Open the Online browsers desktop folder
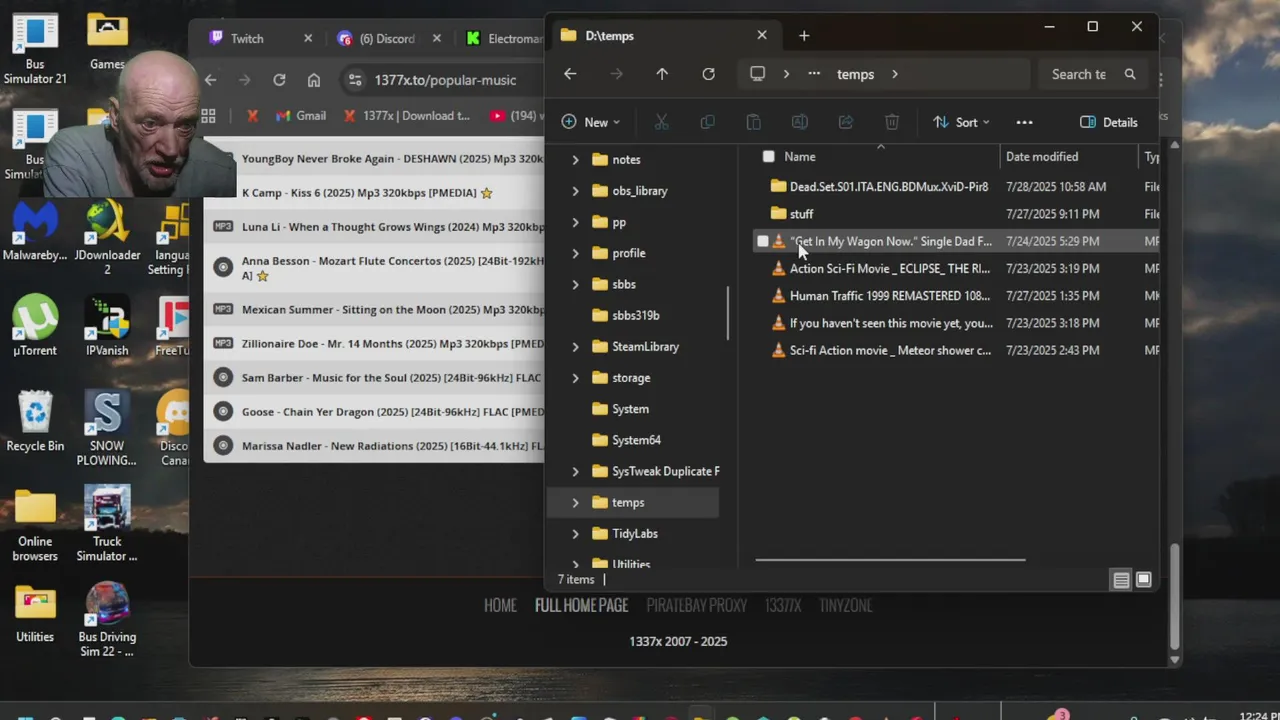 [x=35, y=525]
